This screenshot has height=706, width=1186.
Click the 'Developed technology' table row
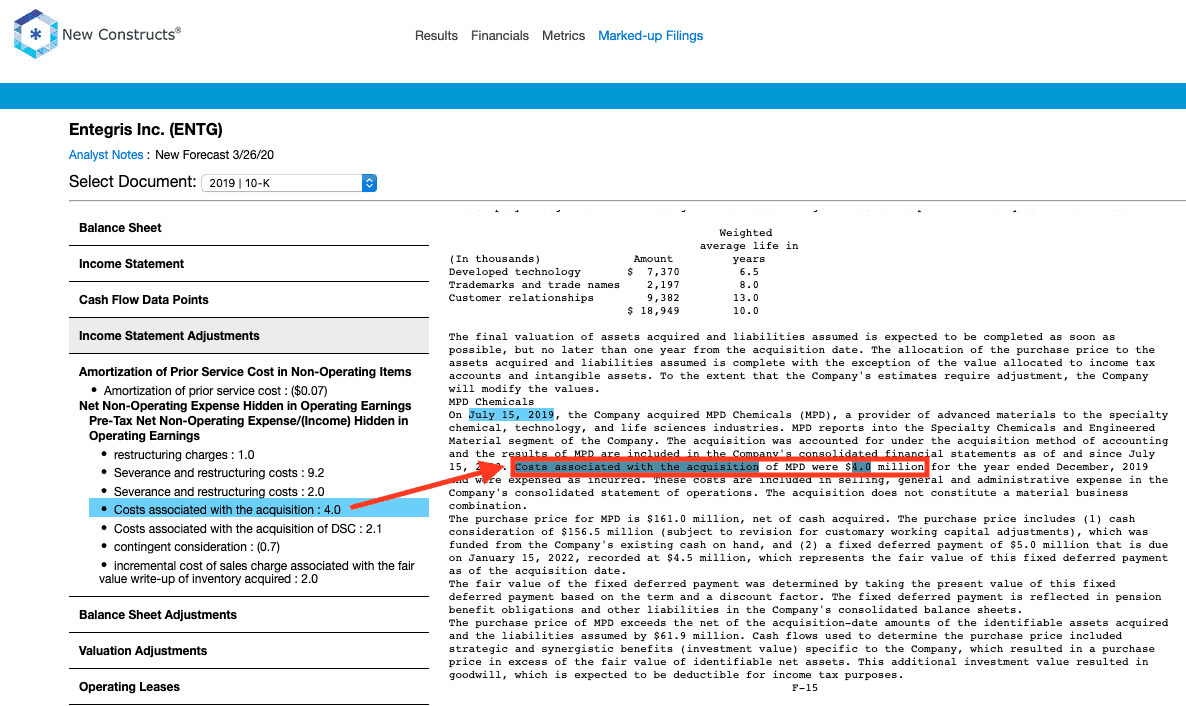point(604,272)
